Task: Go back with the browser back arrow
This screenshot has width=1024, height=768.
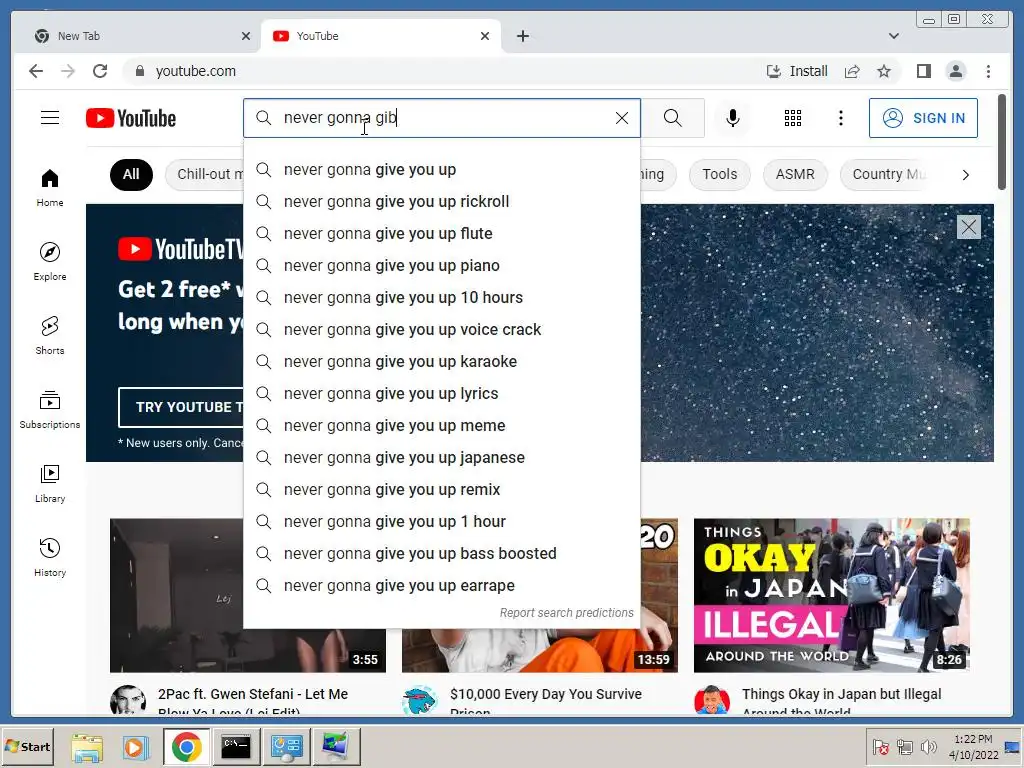Action: tap(36, 71)
